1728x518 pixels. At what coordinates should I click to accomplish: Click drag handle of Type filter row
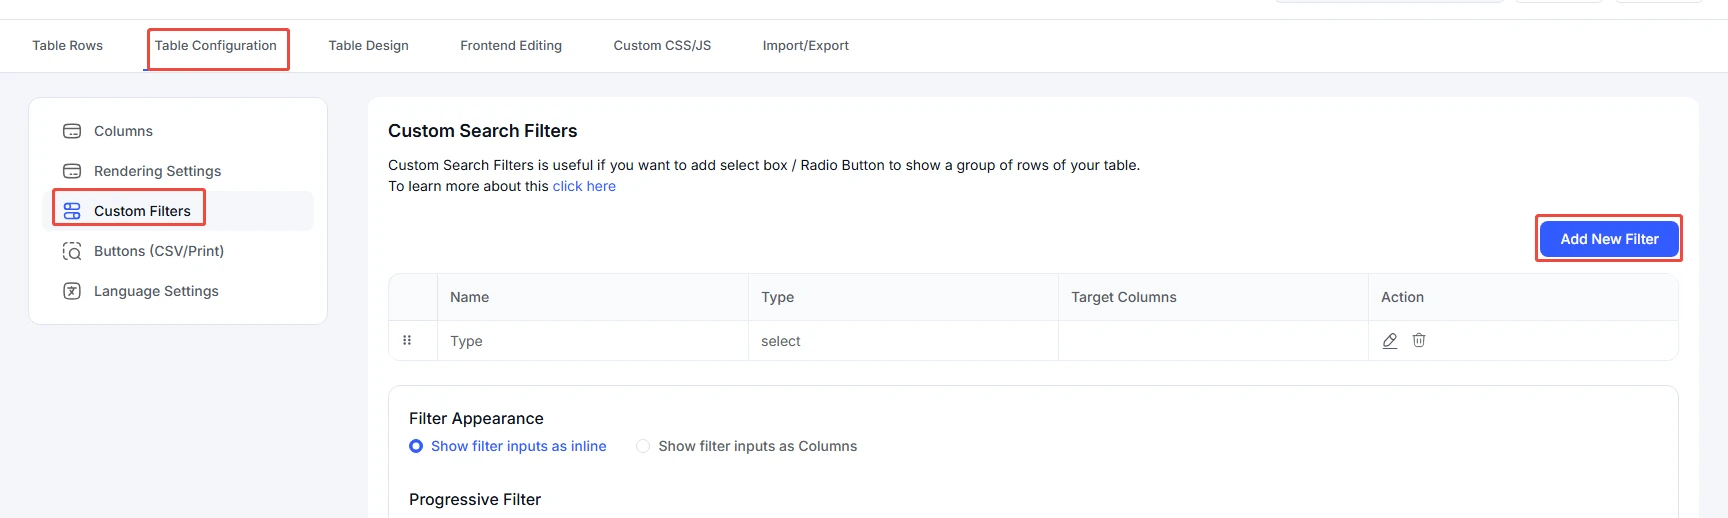(407, 340)
